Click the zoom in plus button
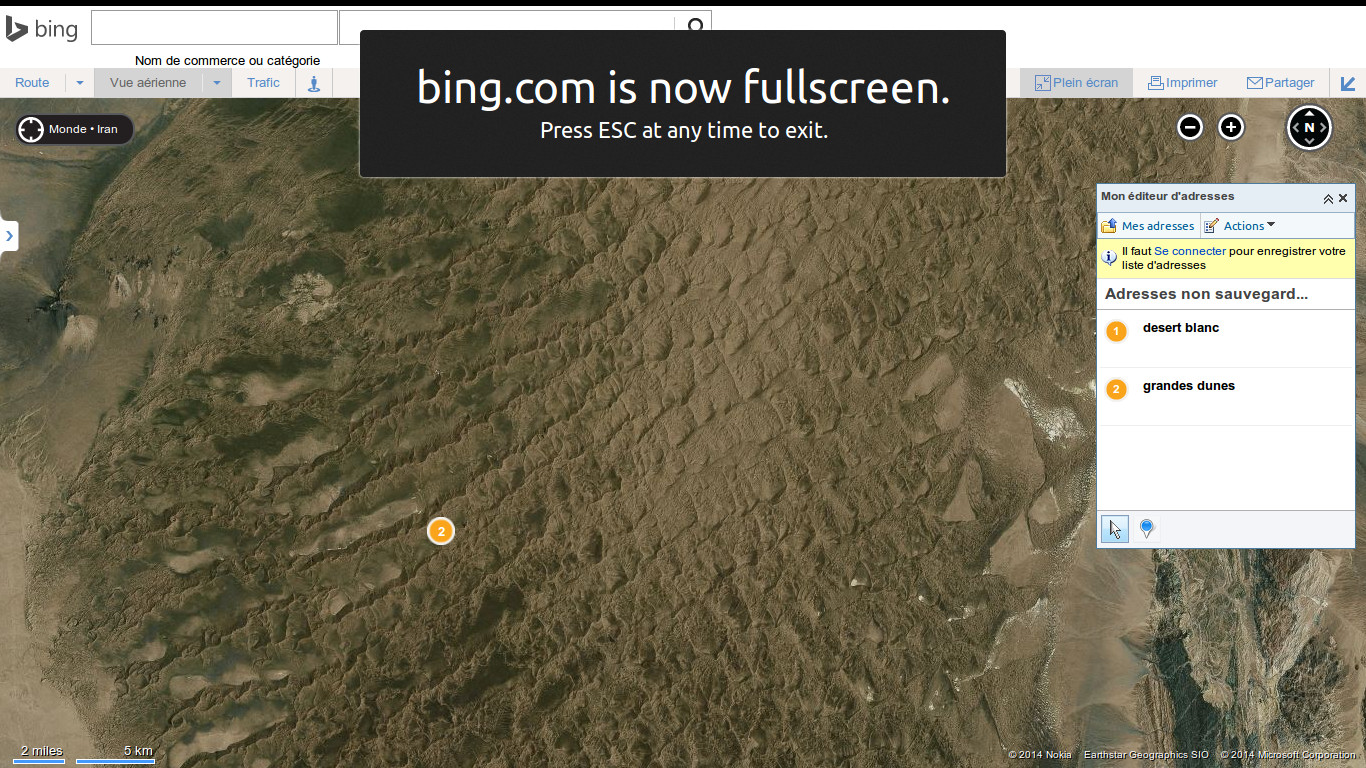1366x768 pixels. point(1231,127)
